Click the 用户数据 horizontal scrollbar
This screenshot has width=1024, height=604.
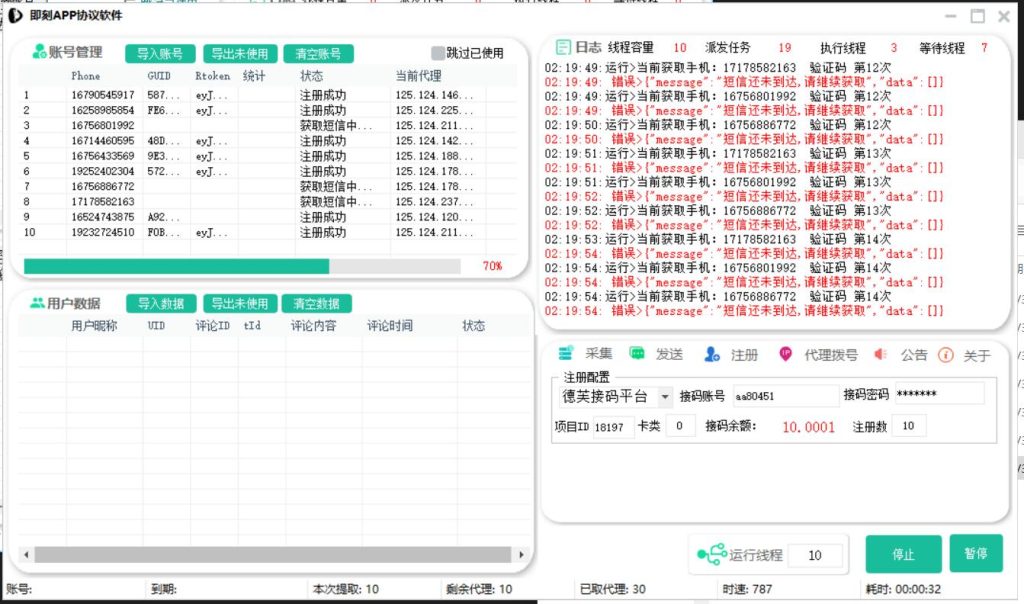pyautogui.click(x=270, y=553)
